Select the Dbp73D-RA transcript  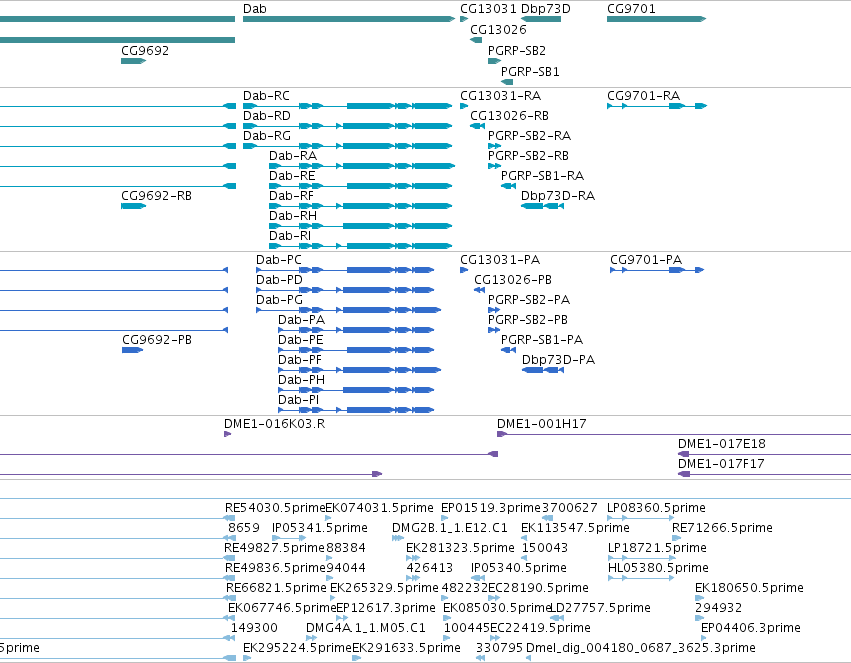[x=542, y=206]
